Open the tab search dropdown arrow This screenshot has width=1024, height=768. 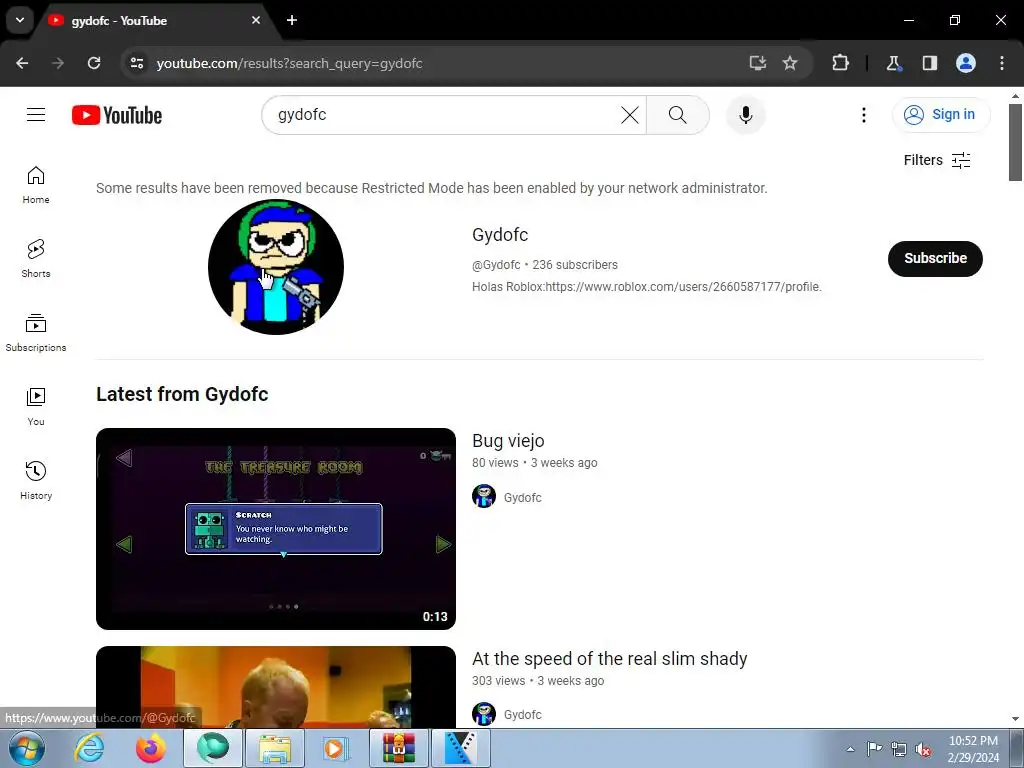tap(20, 20)
